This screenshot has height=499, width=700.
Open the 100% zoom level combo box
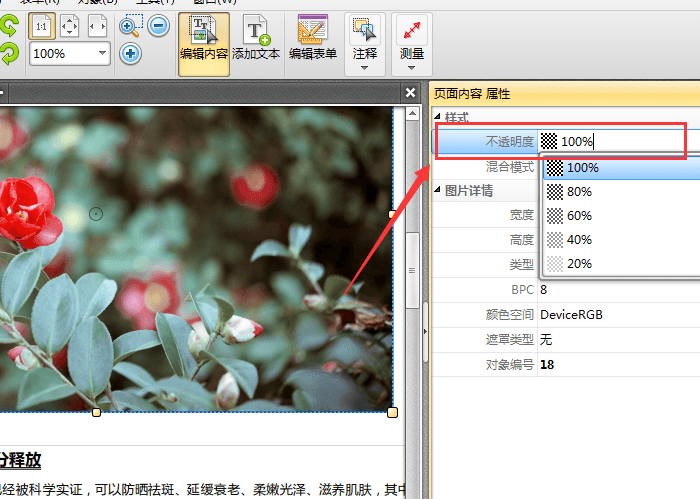click(70, 54)
